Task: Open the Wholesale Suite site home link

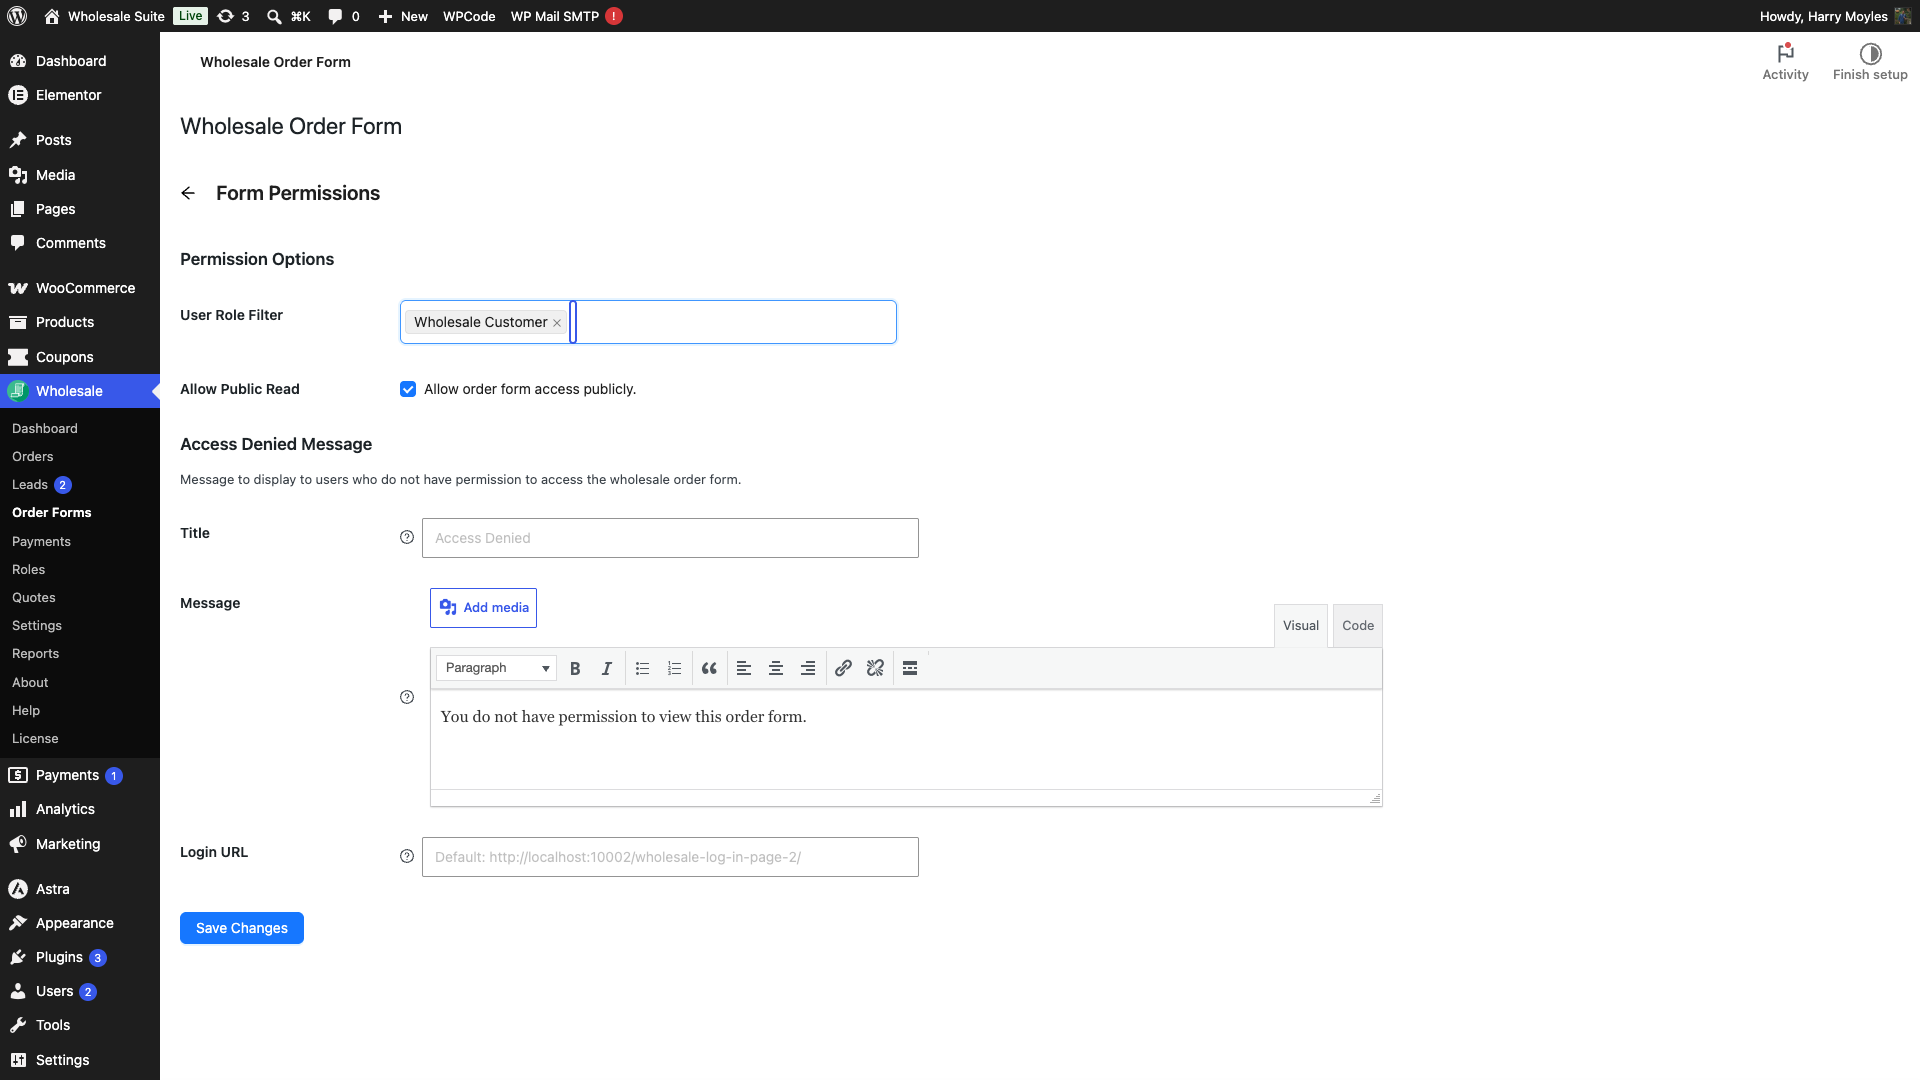Action: point(104,16)
